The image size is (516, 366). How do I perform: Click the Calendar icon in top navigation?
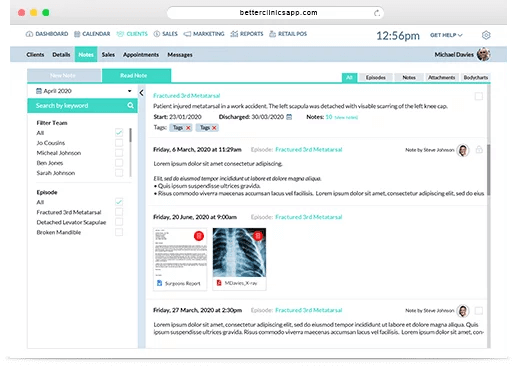(x=77, y=34)
